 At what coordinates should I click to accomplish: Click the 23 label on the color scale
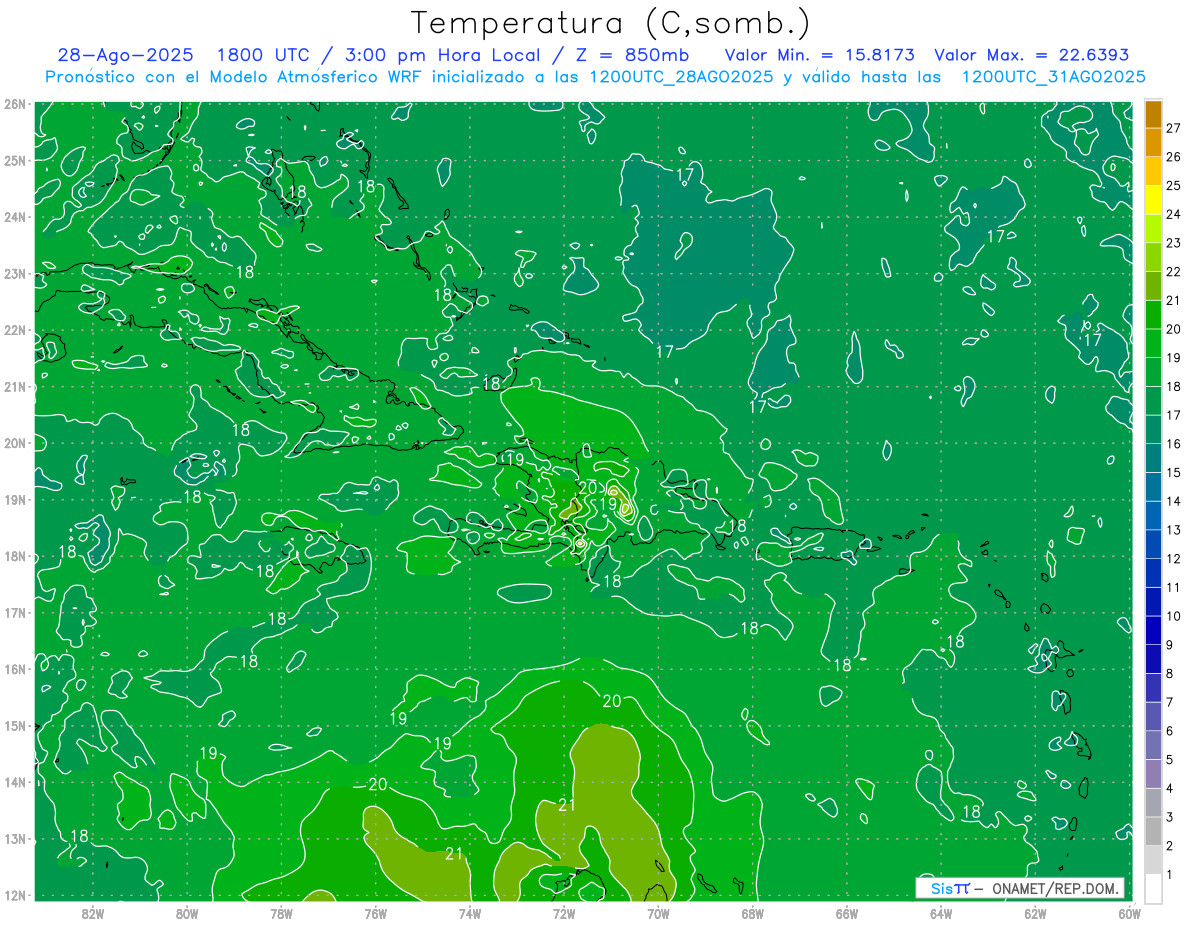pyautogui.click(x=1174, y=243)
